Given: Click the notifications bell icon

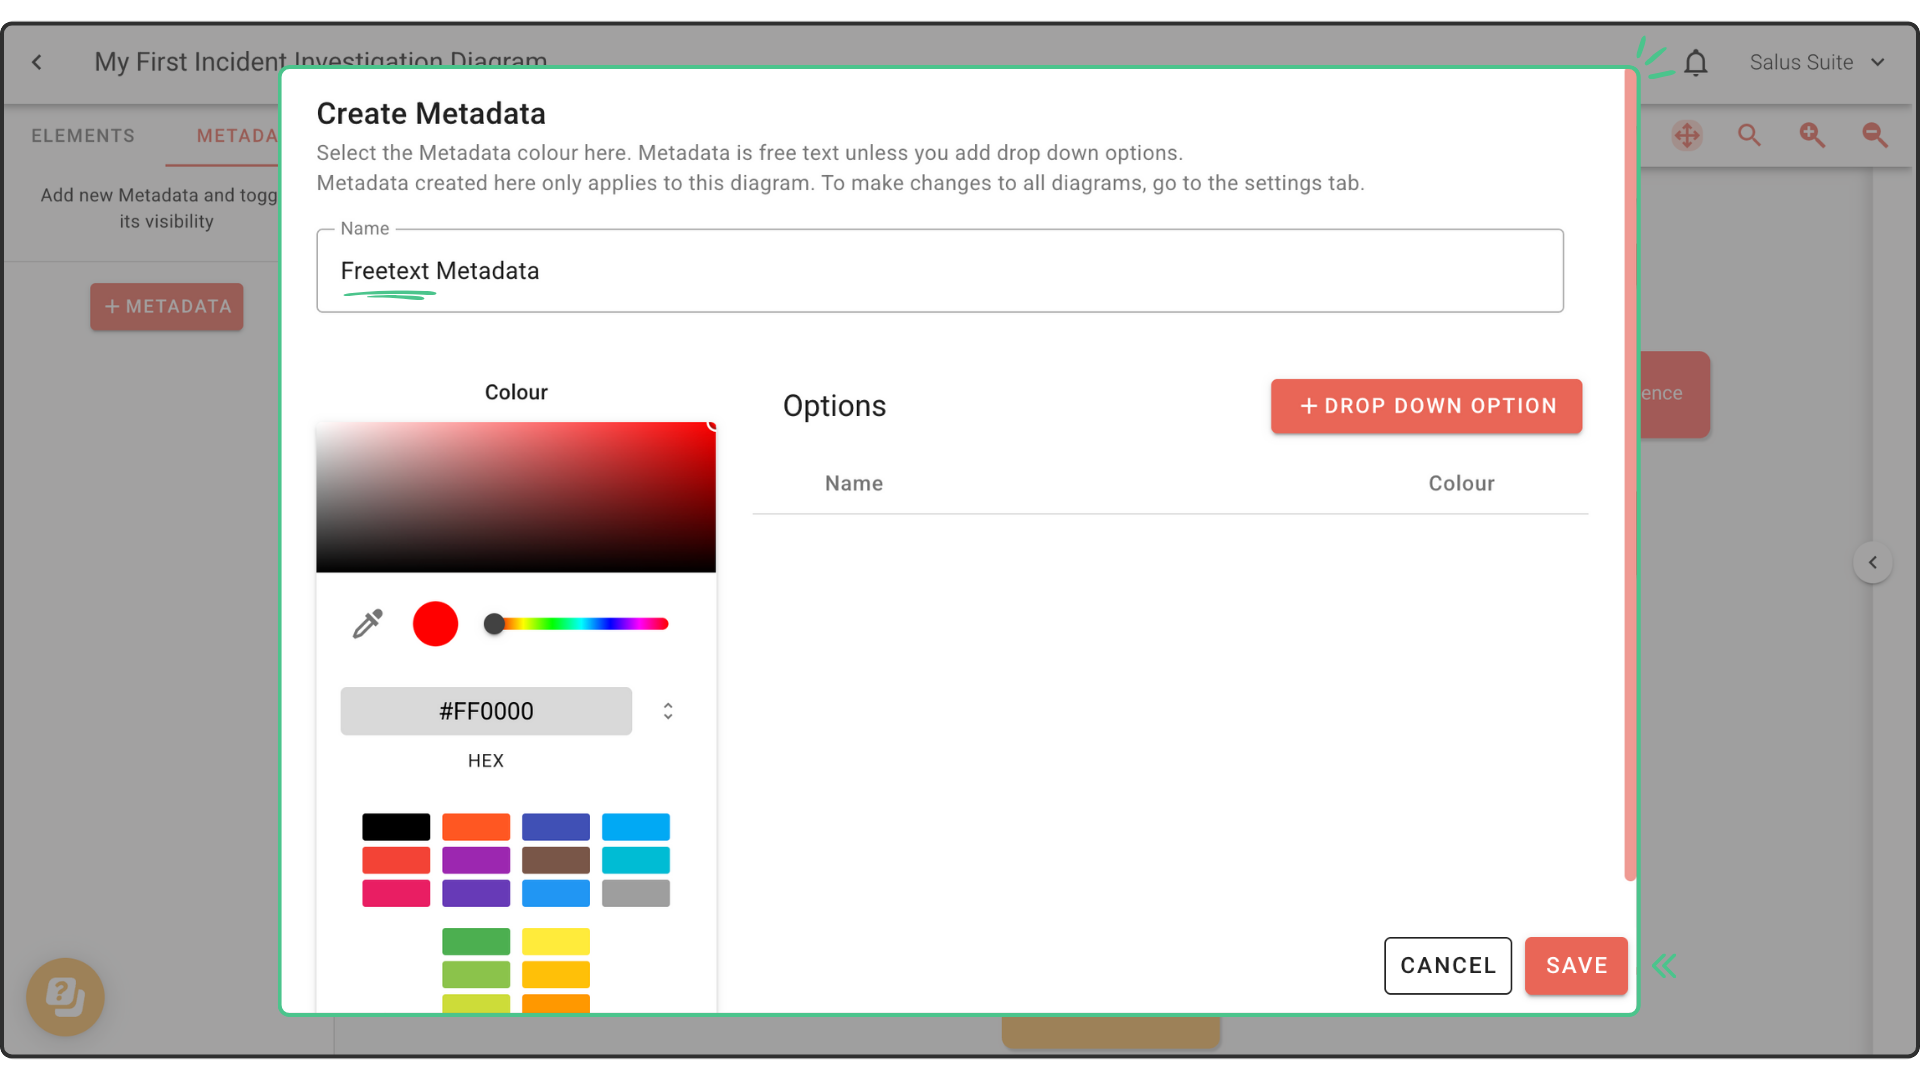Looking at the screenshot, I should [x=1695, y=63].
